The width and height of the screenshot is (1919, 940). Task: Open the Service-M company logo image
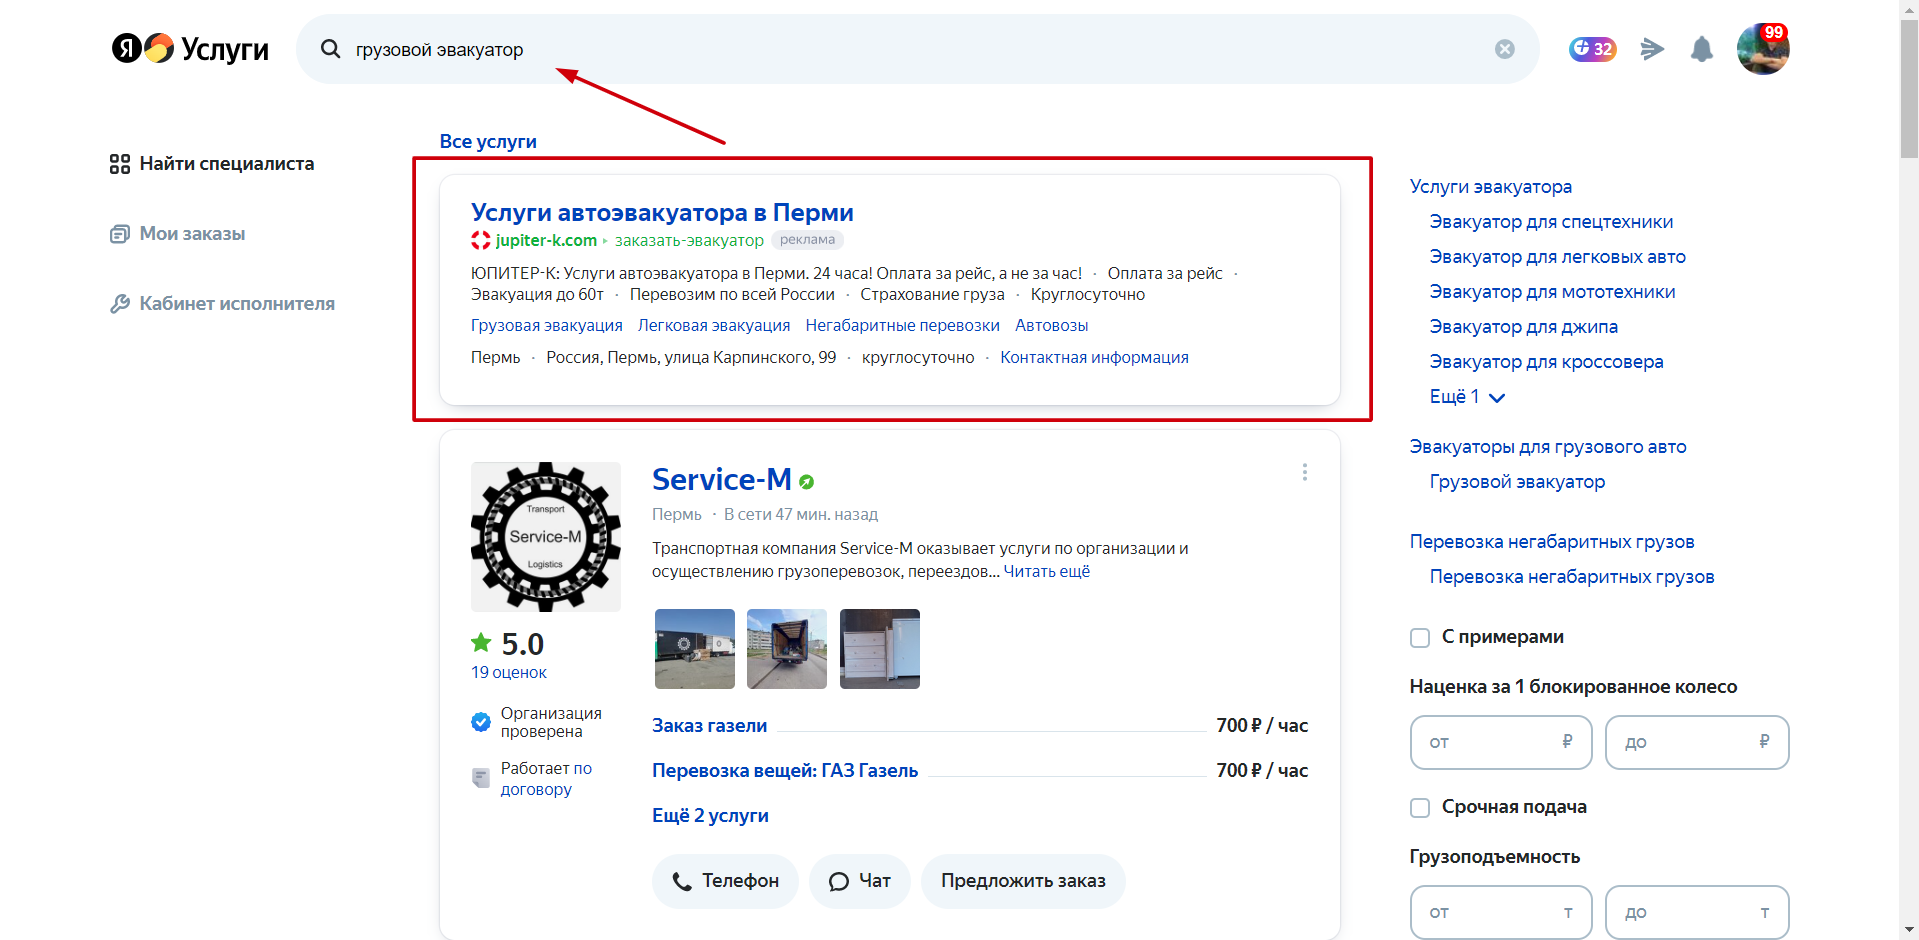[546, 536]
